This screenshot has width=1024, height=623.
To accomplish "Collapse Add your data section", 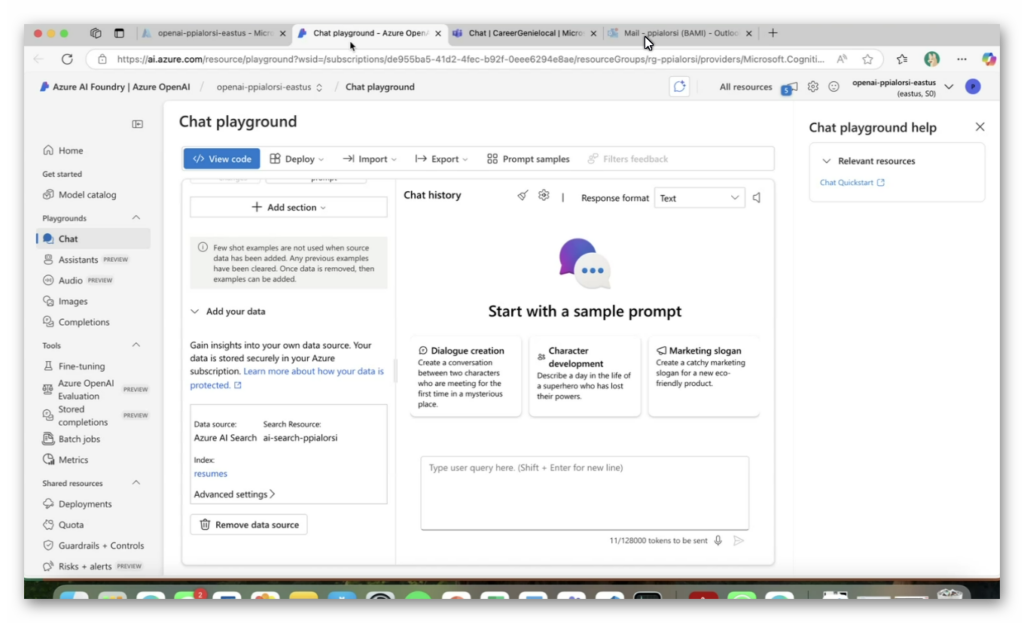I will point(195,312).
